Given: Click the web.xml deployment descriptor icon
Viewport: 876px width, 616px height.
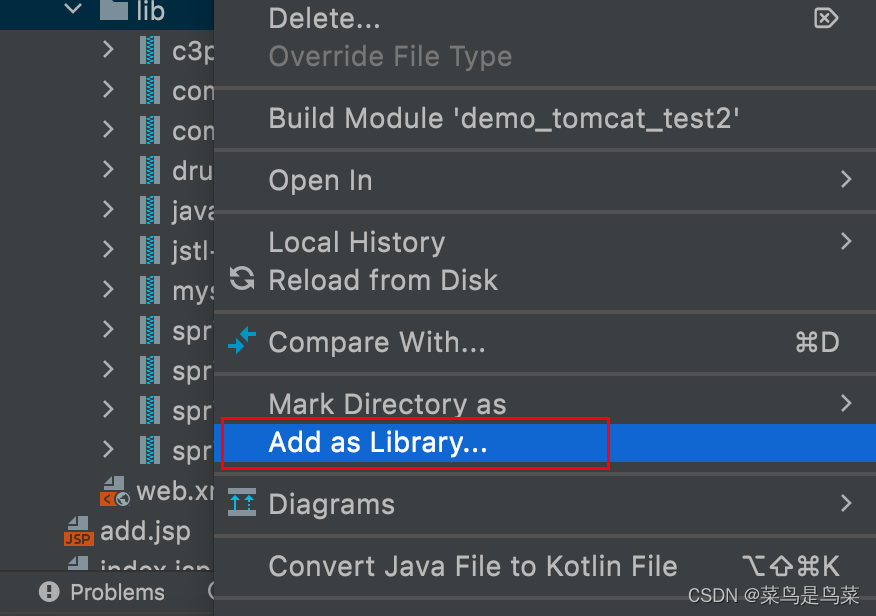Looking at the screenshot, I should coord(113,491).
